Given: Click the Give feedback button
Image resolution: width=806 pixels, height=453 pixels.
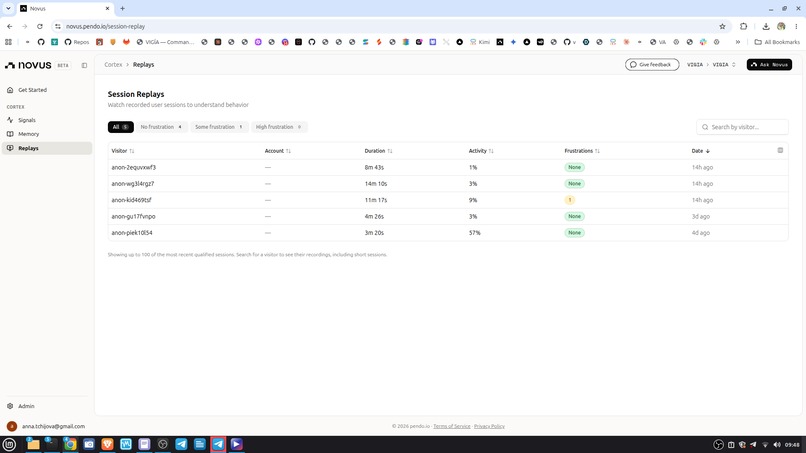Looking at the screenshot, I should pyautogui.click(x=652, y=65).
